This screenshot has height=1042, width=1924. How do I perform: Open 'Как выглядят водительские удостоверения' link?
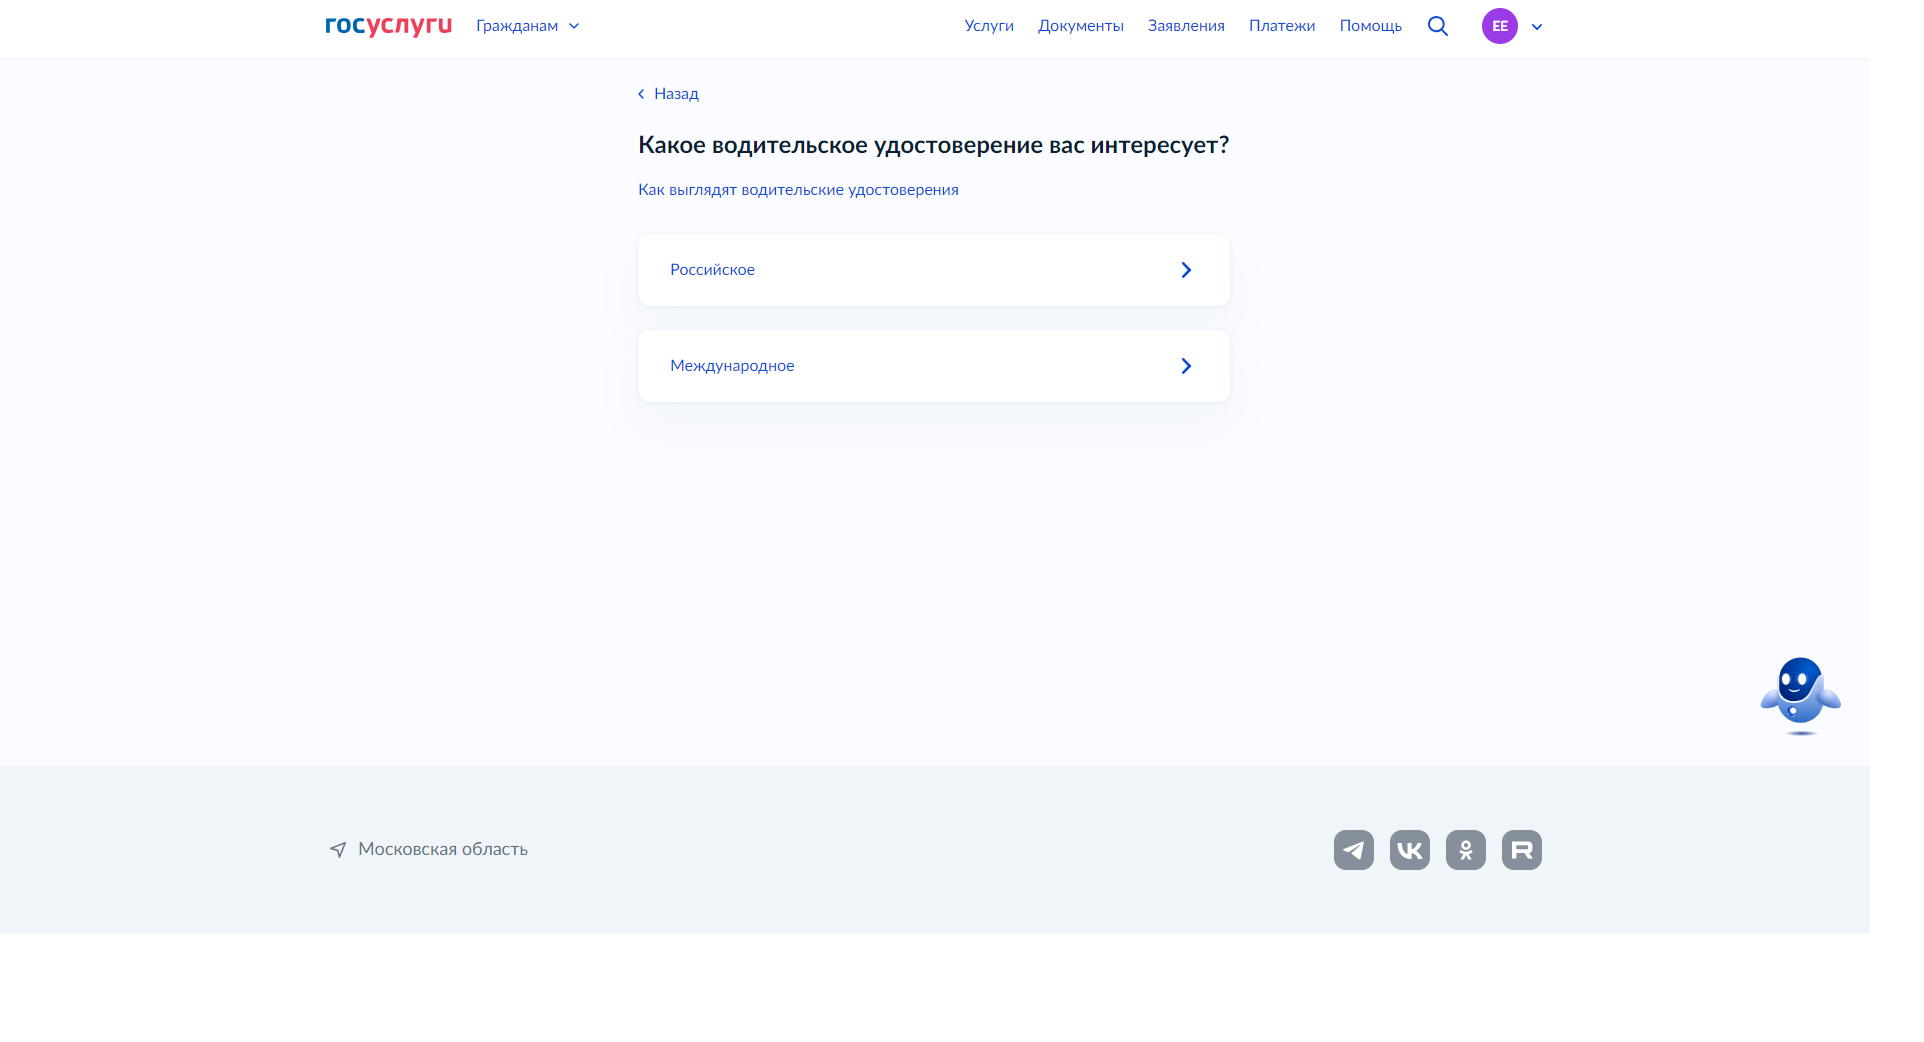point(797,189)
